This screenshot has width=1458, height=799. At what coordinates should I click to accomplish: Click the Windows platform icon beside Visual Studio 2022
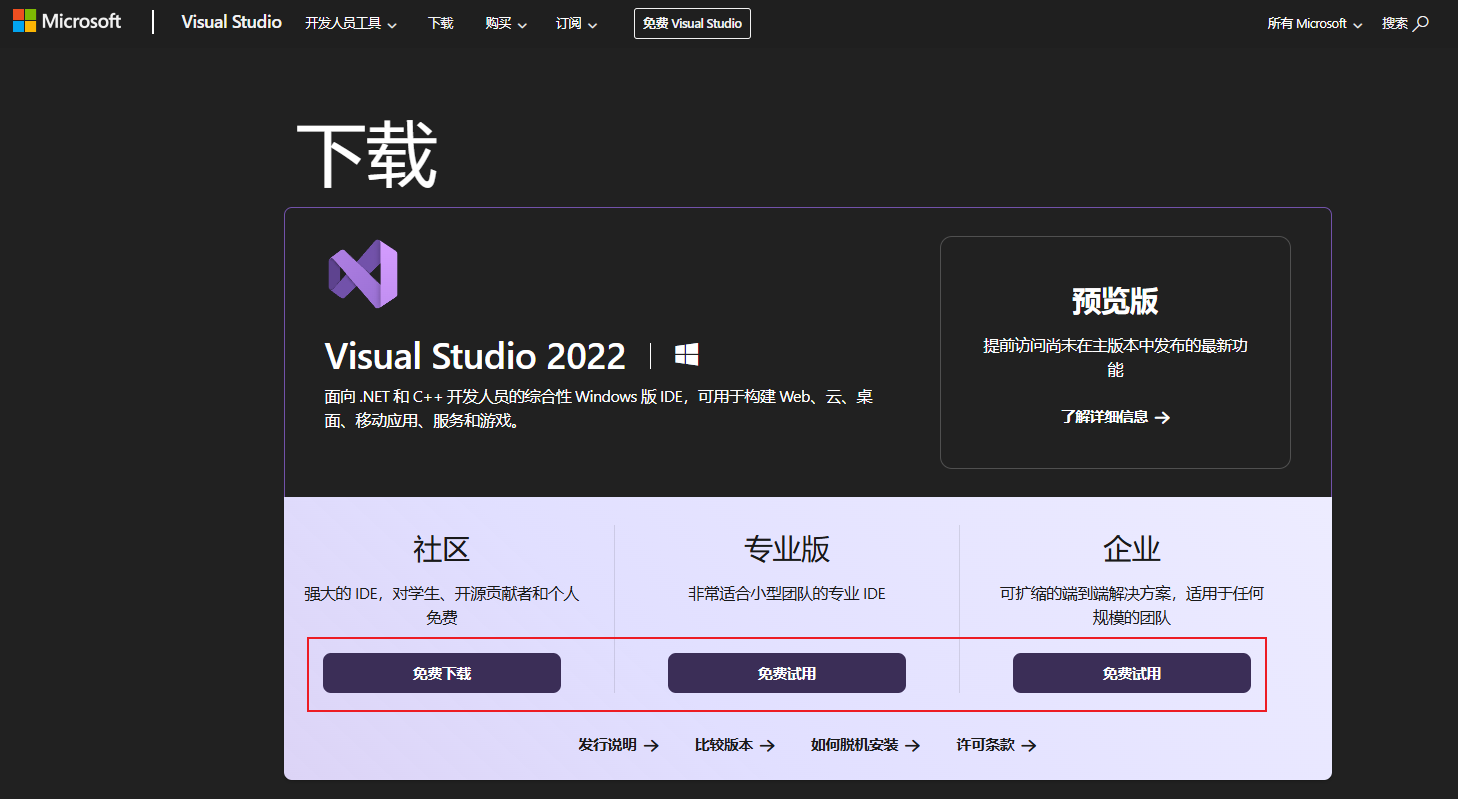click(x=687, y=355)
